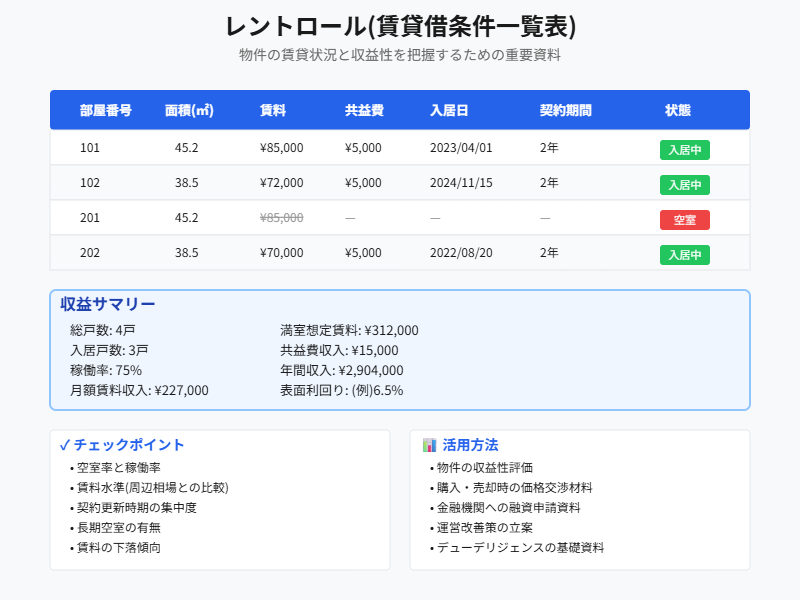Click the 入居中 badge for room 202
The width and height of the screenshot is (800, 600).
tap(684, 255)
